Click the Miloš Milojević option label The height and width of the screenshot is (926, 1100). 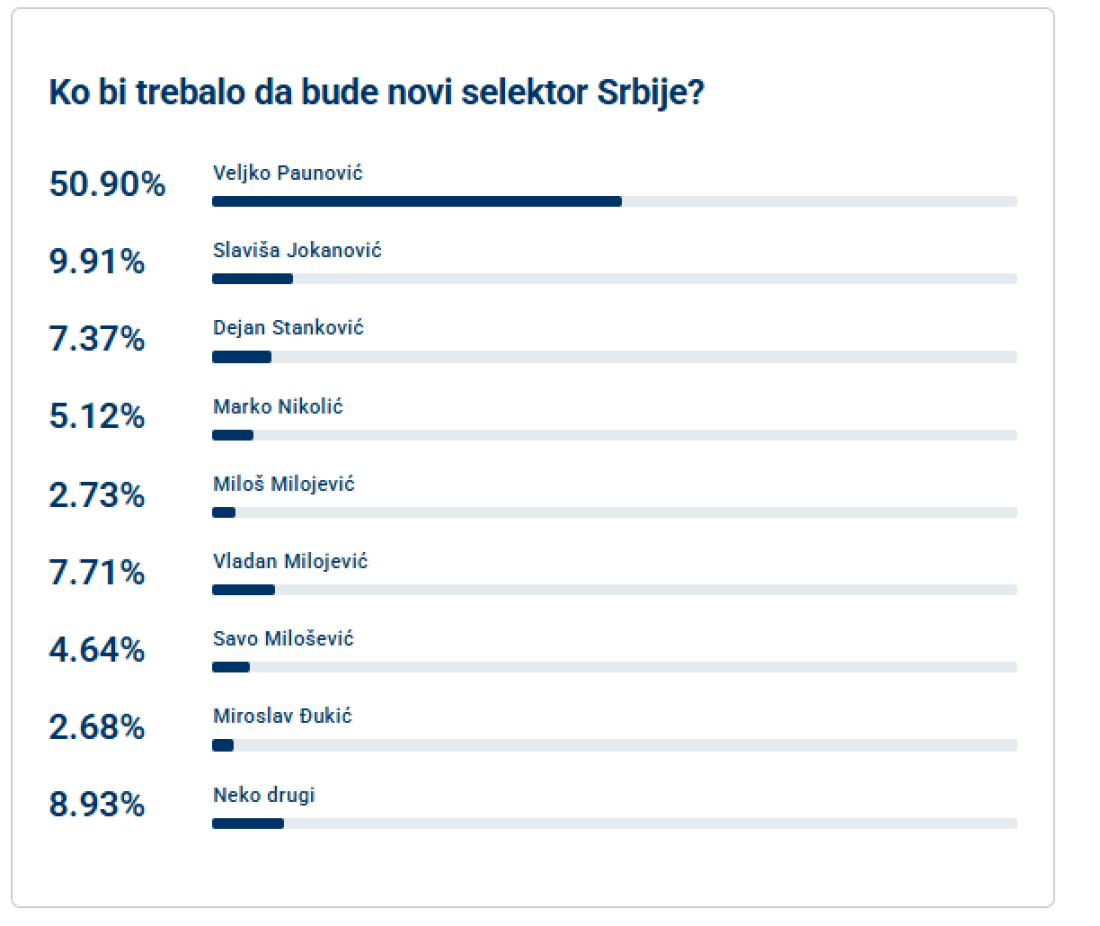pyautogui.click(x=284, y=484)
